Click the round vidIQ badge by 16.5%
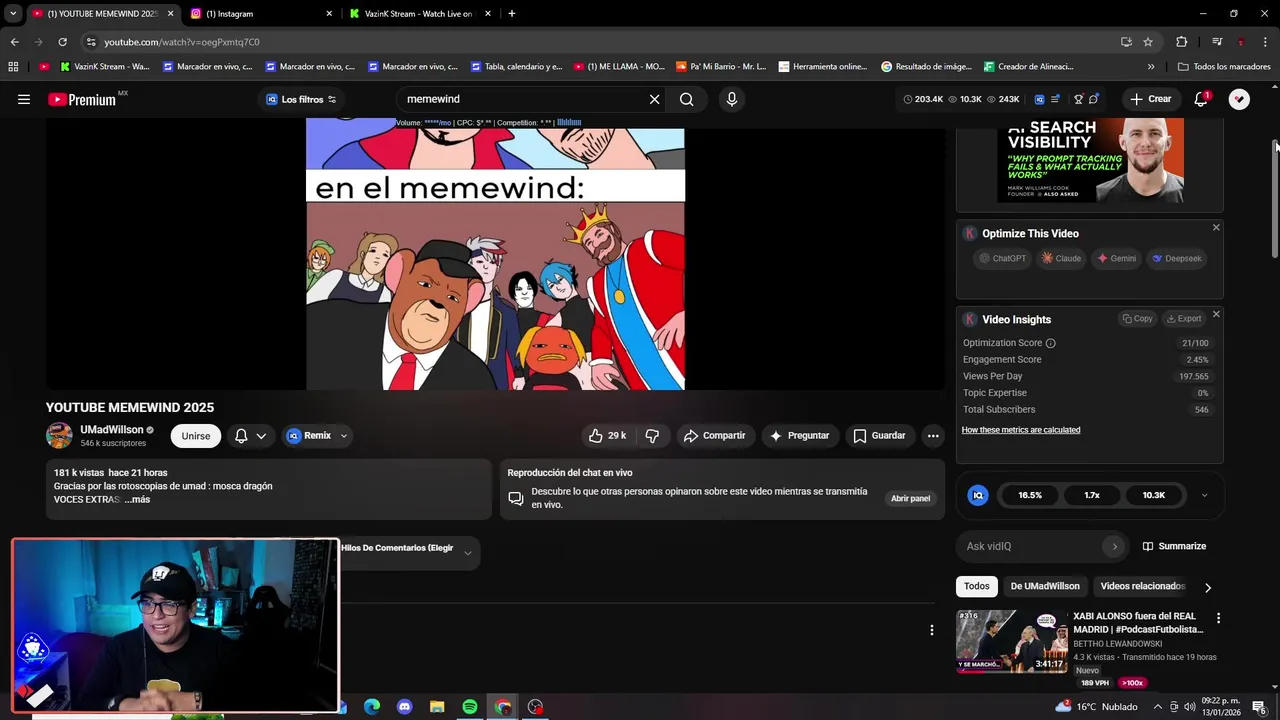 pyautogui.click(x=978, y=495)
